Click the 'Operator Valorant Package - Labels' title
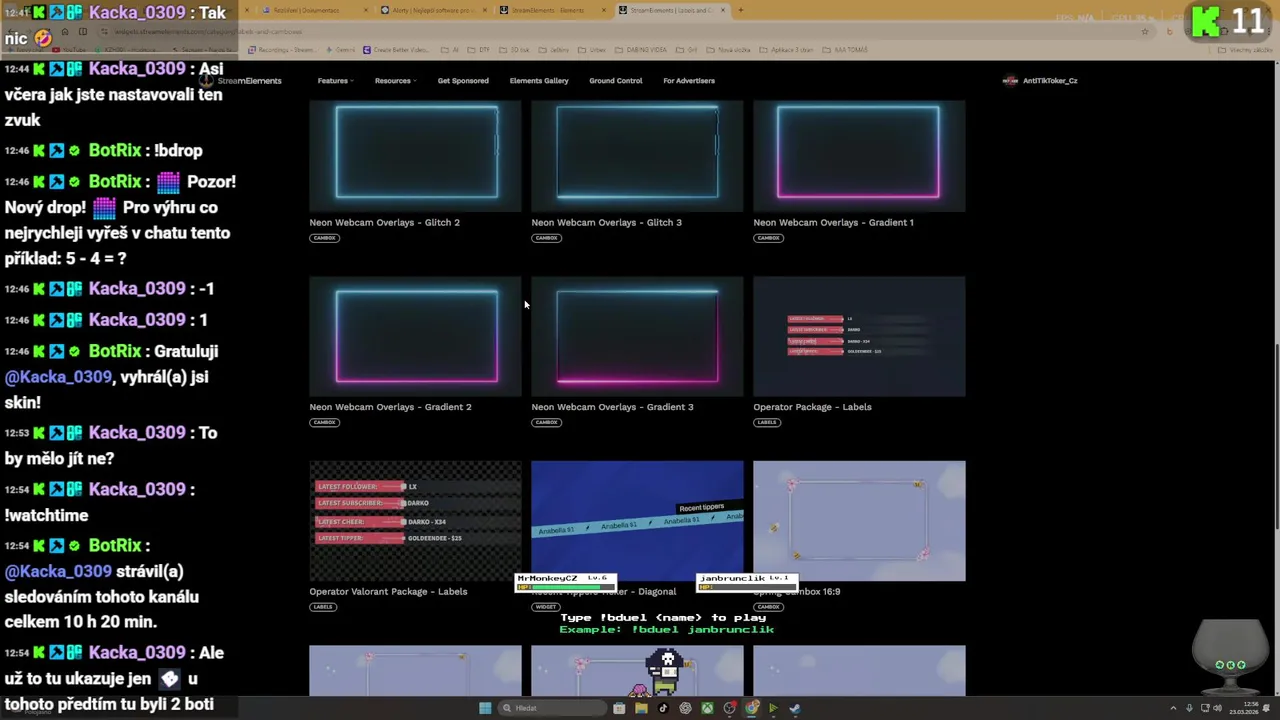 388,591
